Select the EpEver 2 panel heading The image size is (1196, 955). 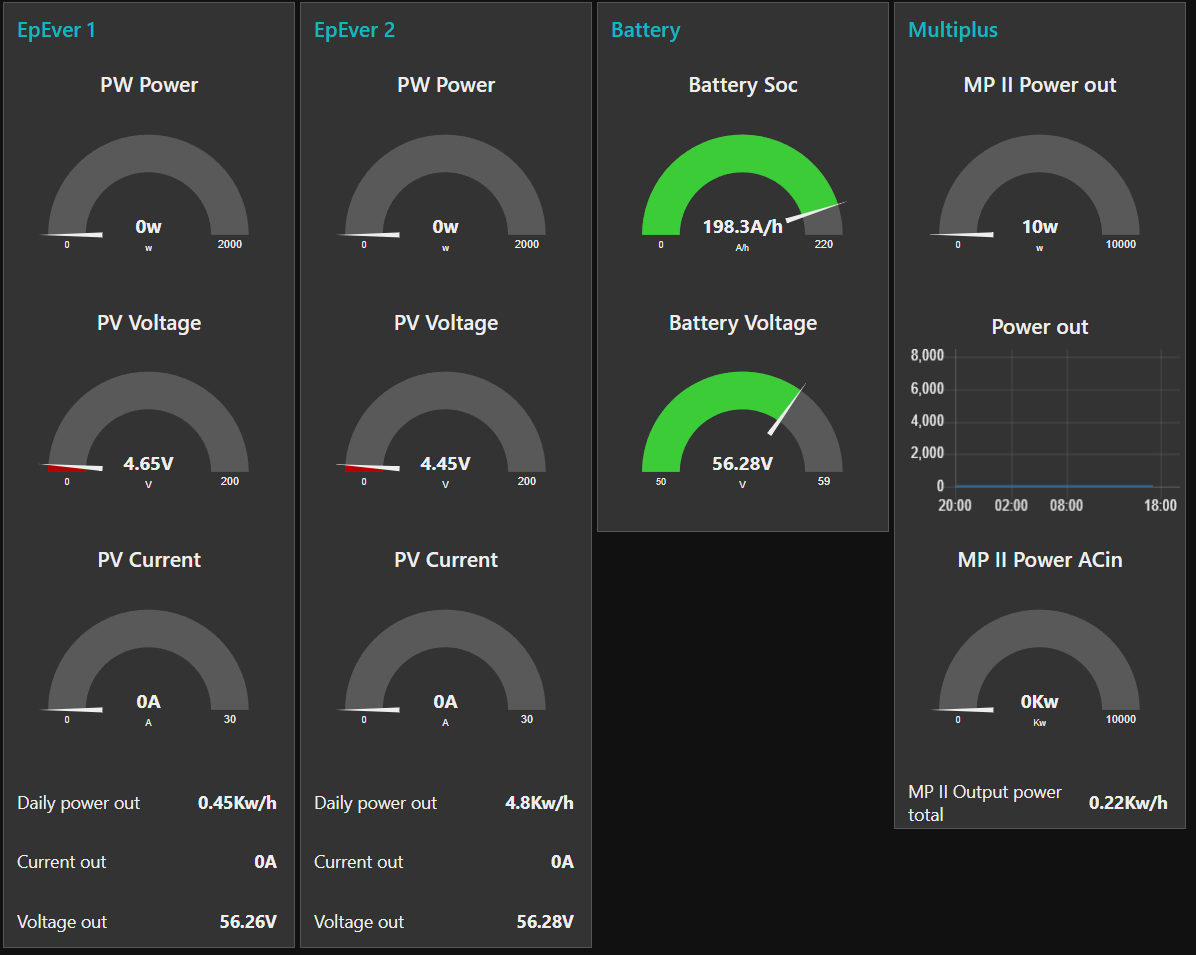pos(354,30)
